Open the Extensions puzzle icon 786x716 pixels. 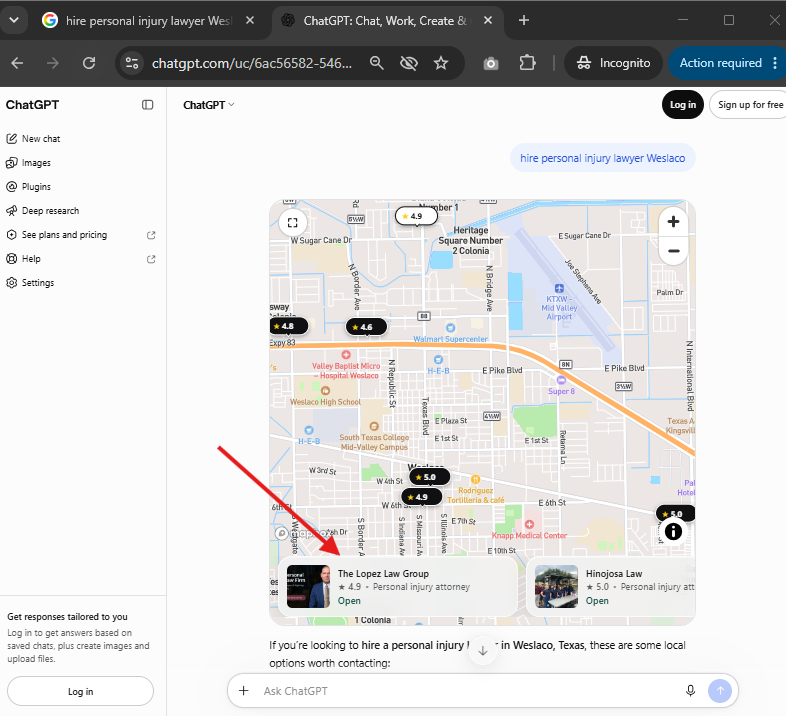point(527,63)
